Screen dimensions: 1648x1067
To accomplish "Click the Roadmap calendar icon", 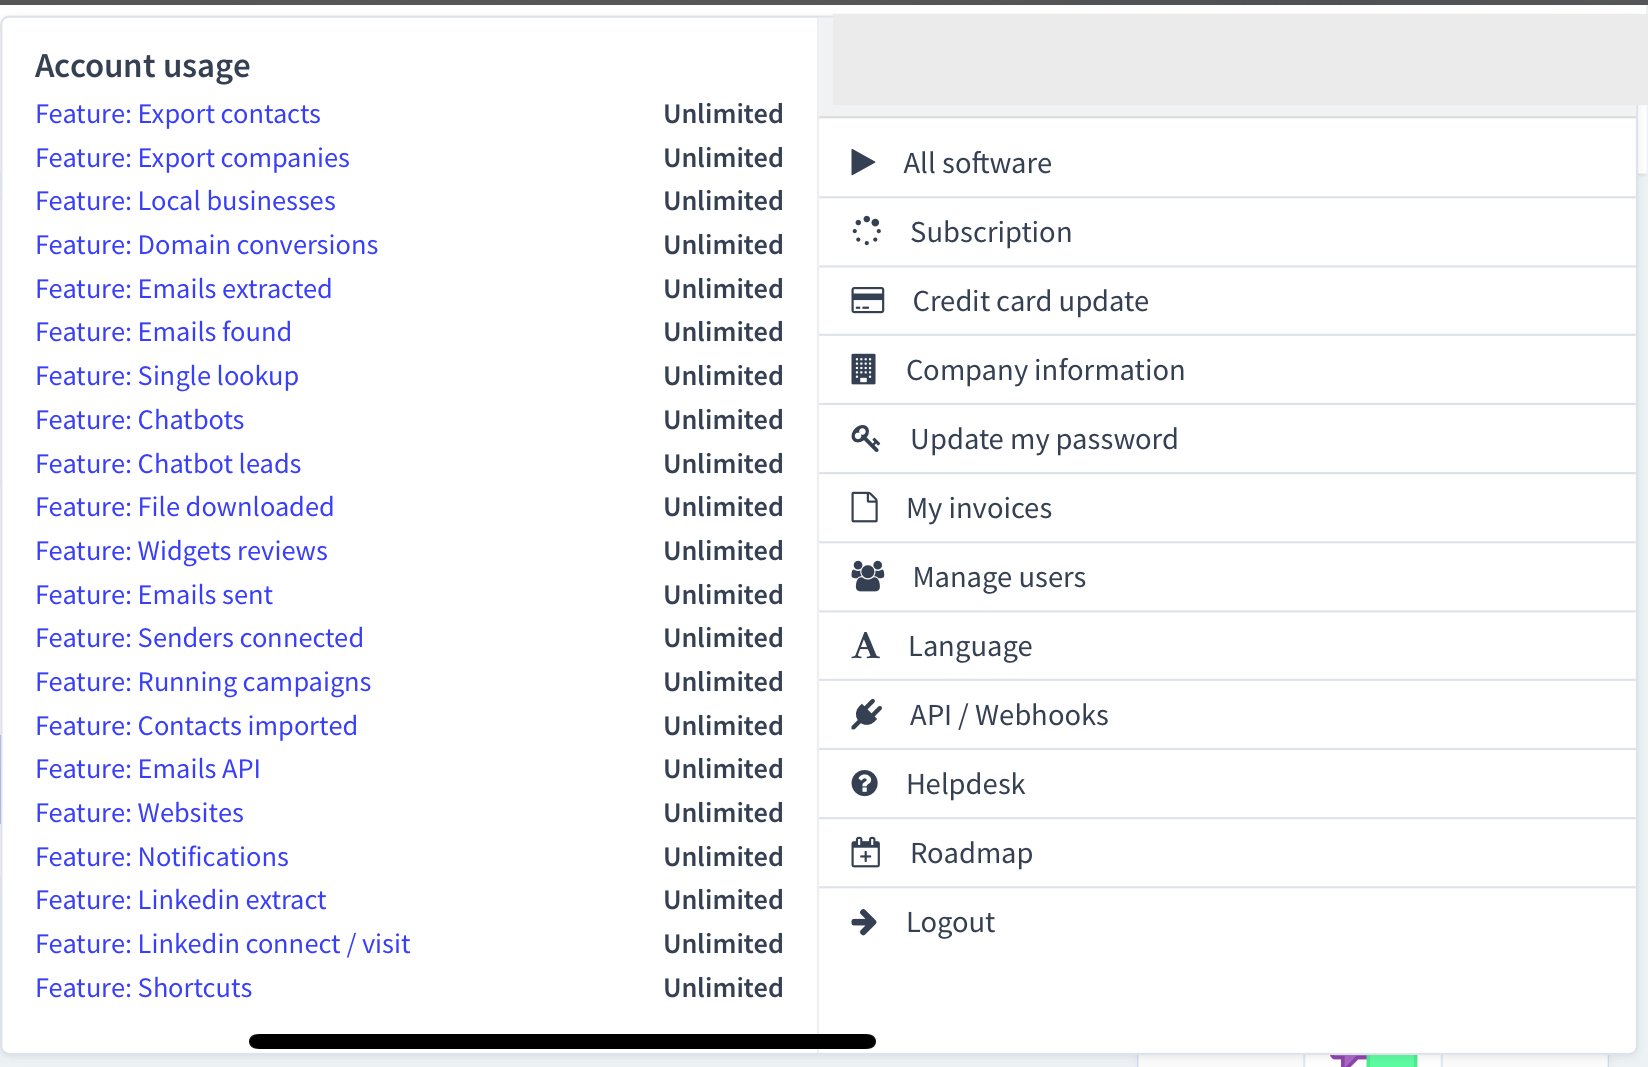I will [x=865, y=853].
